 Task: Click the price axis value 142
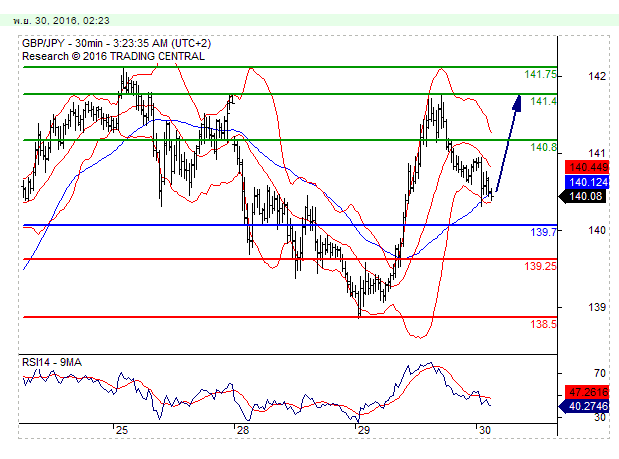pyautogui.click(x=597, y=76)
